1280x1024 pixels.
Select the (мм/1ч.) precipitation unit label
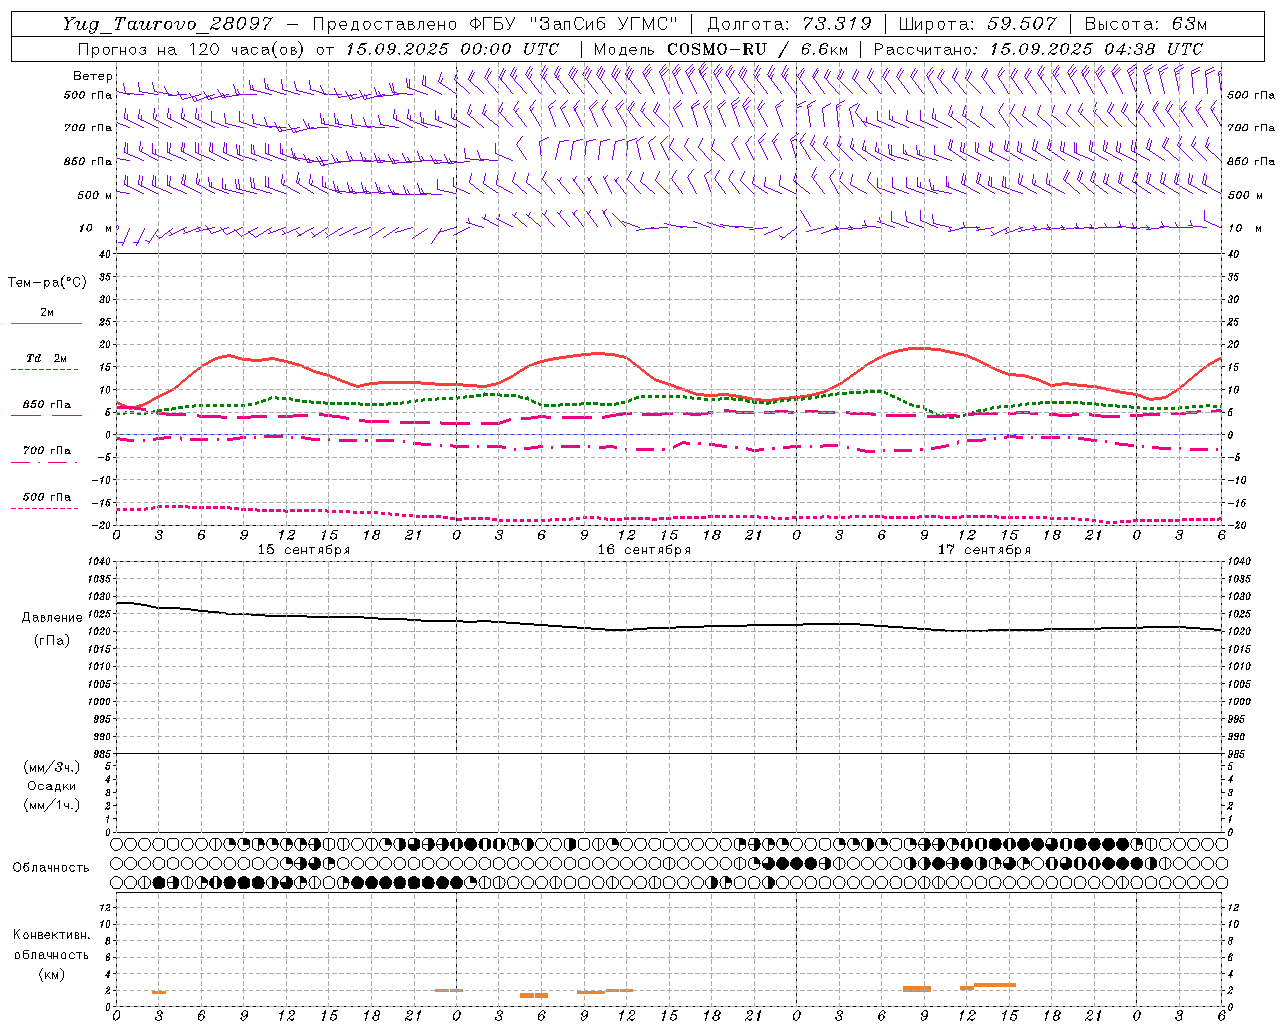pos(52,805)
